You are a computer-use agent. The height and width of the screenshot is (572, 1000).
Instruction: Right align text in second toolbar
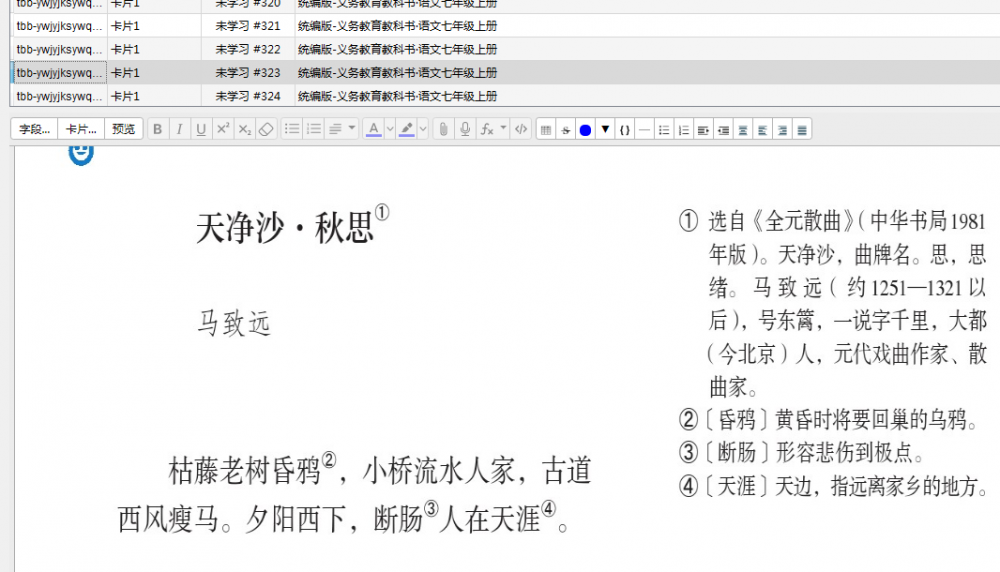point(783,130)
